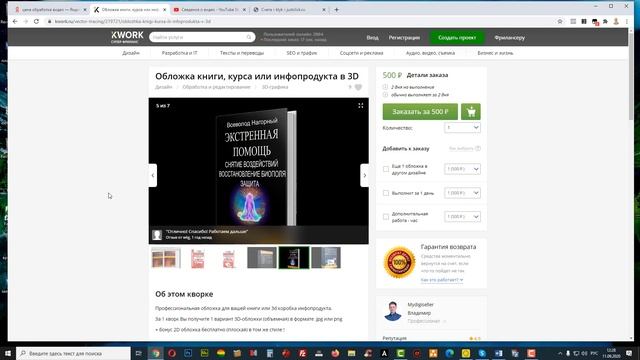Click the browser address bar URL
The height and width of the screenshot is (360, 640).
coord(133,21)
